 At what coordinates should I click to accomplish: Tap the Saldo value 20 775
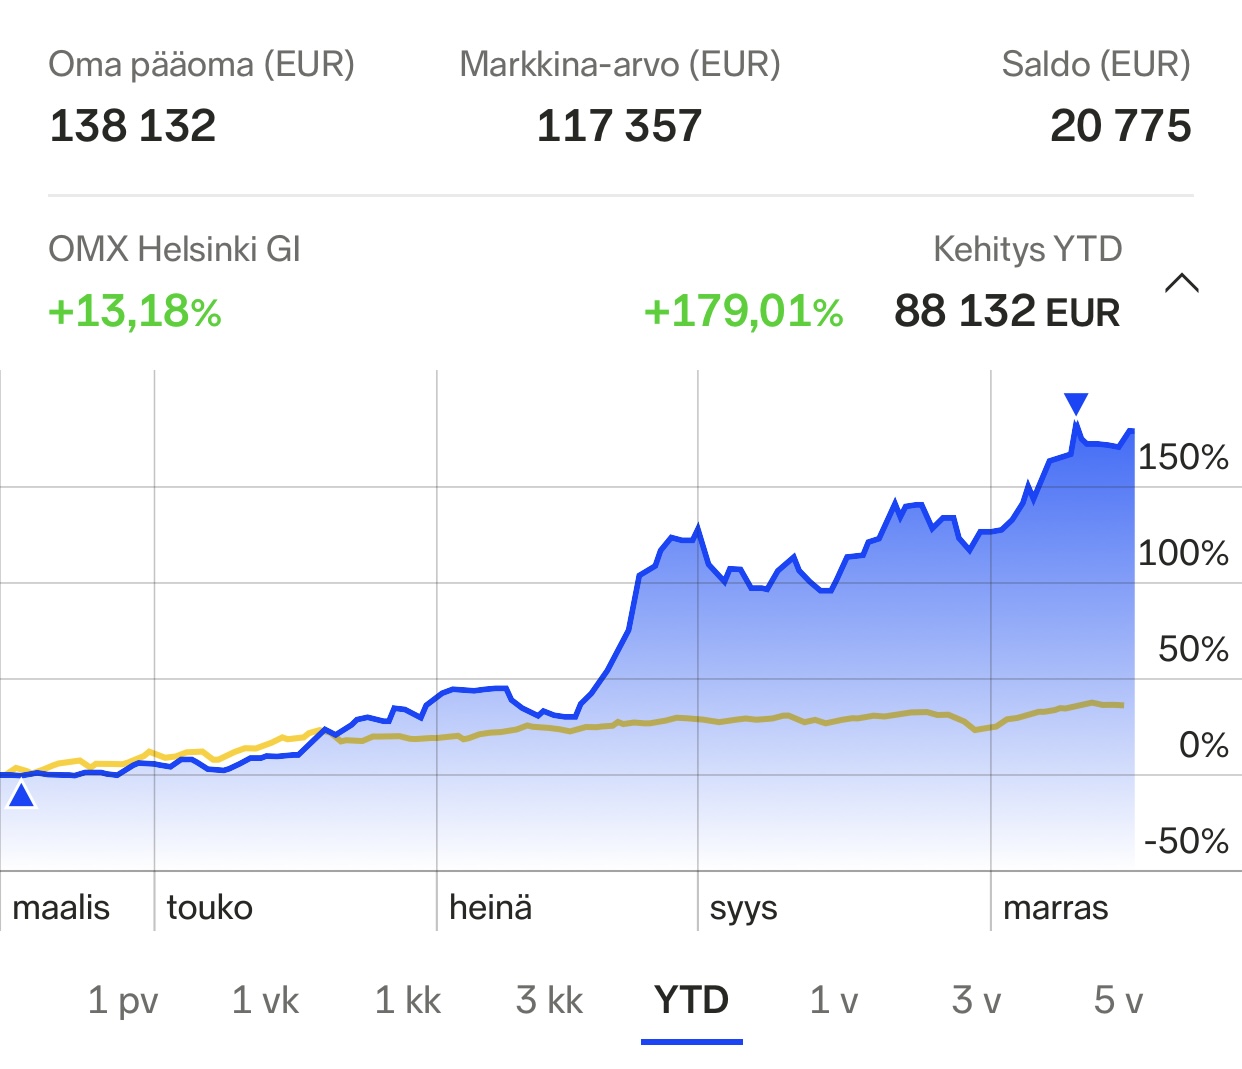tap(1120, 126)
